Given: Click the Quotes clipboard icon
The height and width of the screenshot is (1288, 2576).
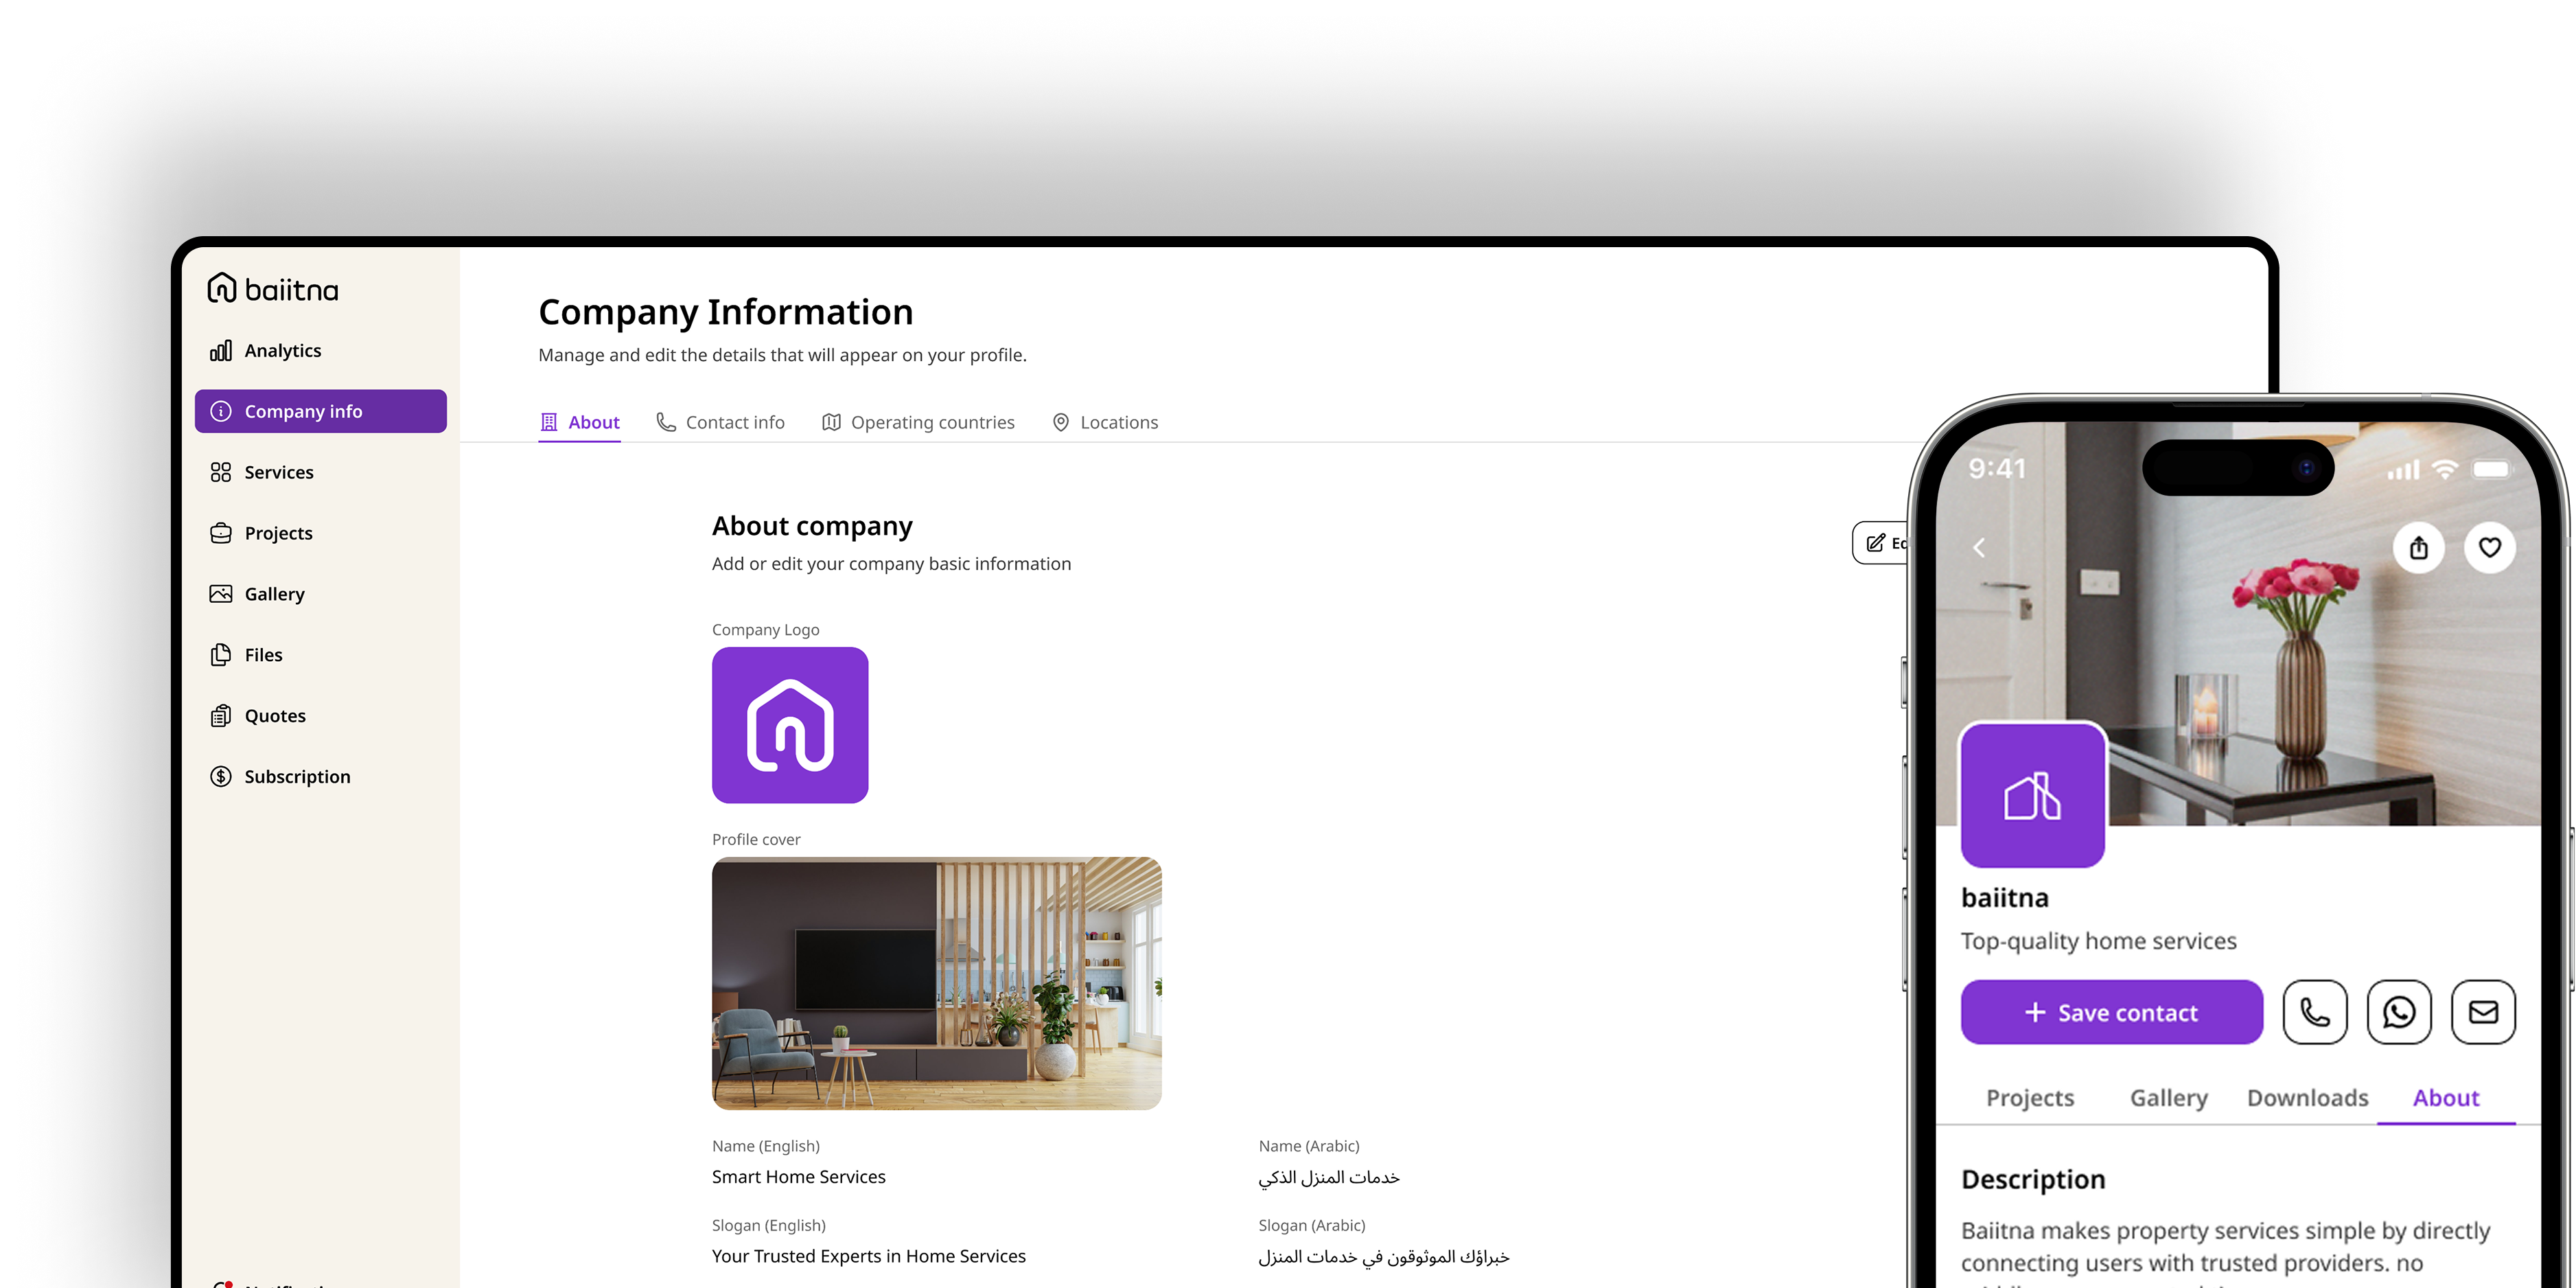Looking at the screenshot, I should [x=221, y=716].
